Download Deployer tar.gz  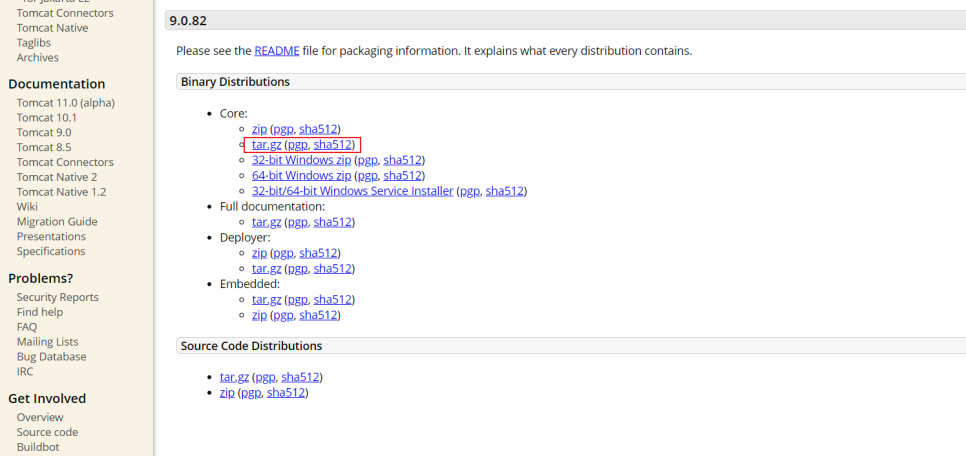pyautogui.click(x=267, y=269)
